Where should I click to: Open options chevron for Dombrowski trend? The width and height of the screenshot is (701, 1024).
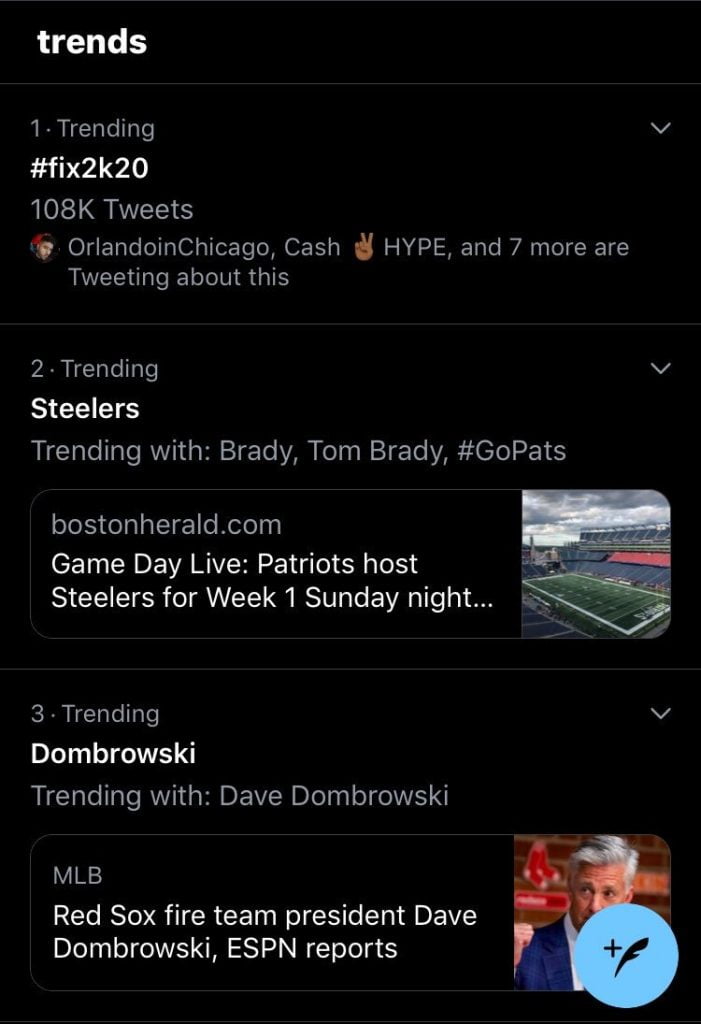pos(661,713)
